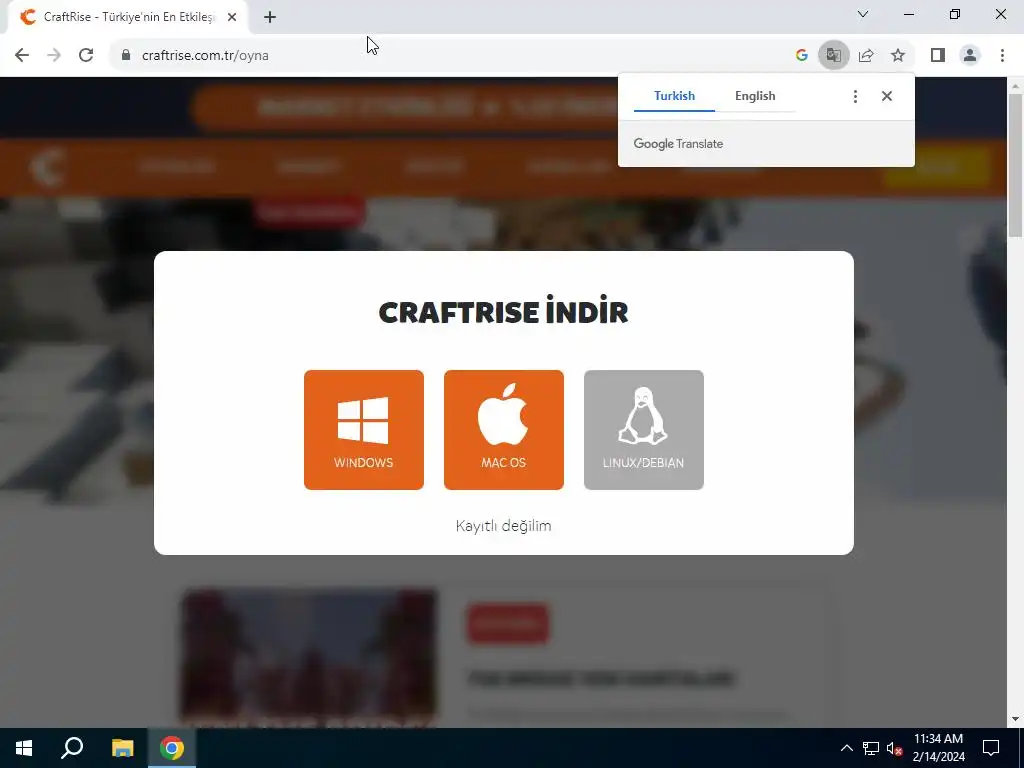Open Google Translate popup options menu
Screen dimensions: 1024x768
[x=855, y=97]
